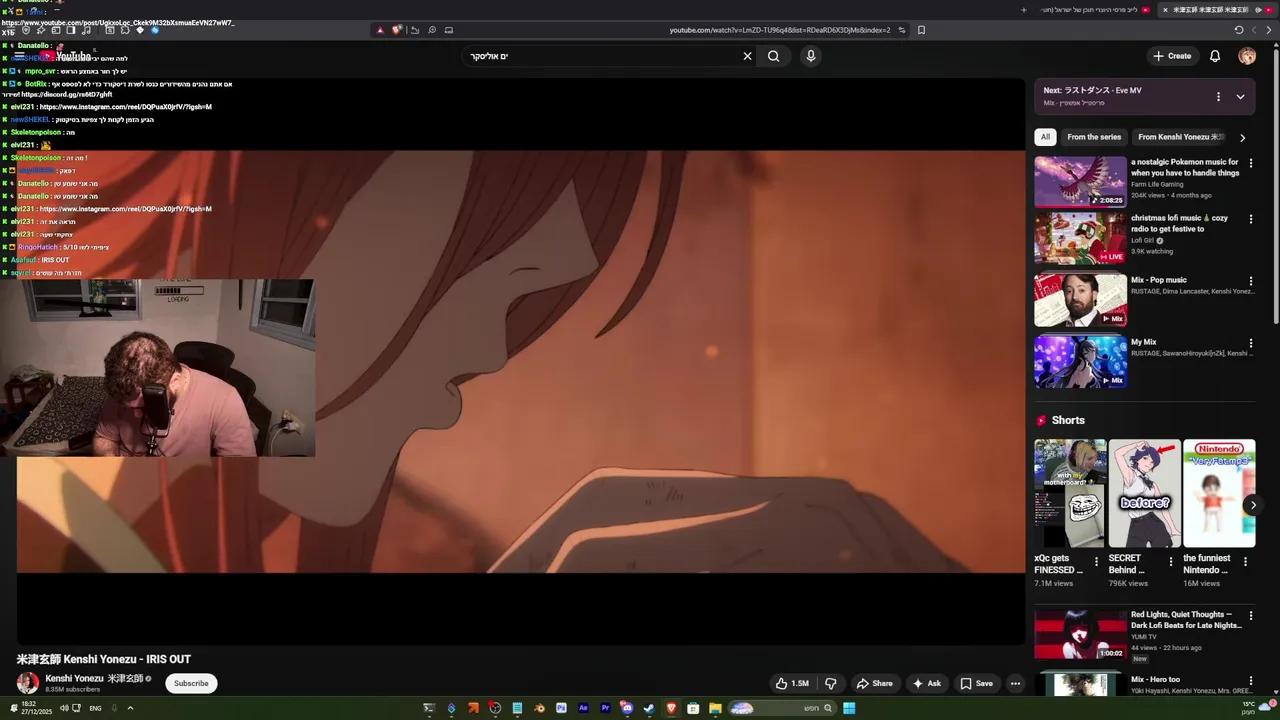Viewport: 1280px width, 720px height.
Task: Like the IRIS OUT video
Action: point(792,683)
